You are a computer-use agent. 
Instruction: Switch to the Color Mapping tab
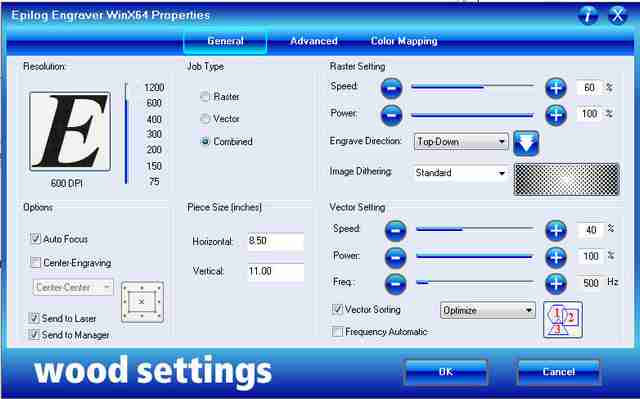404,41
